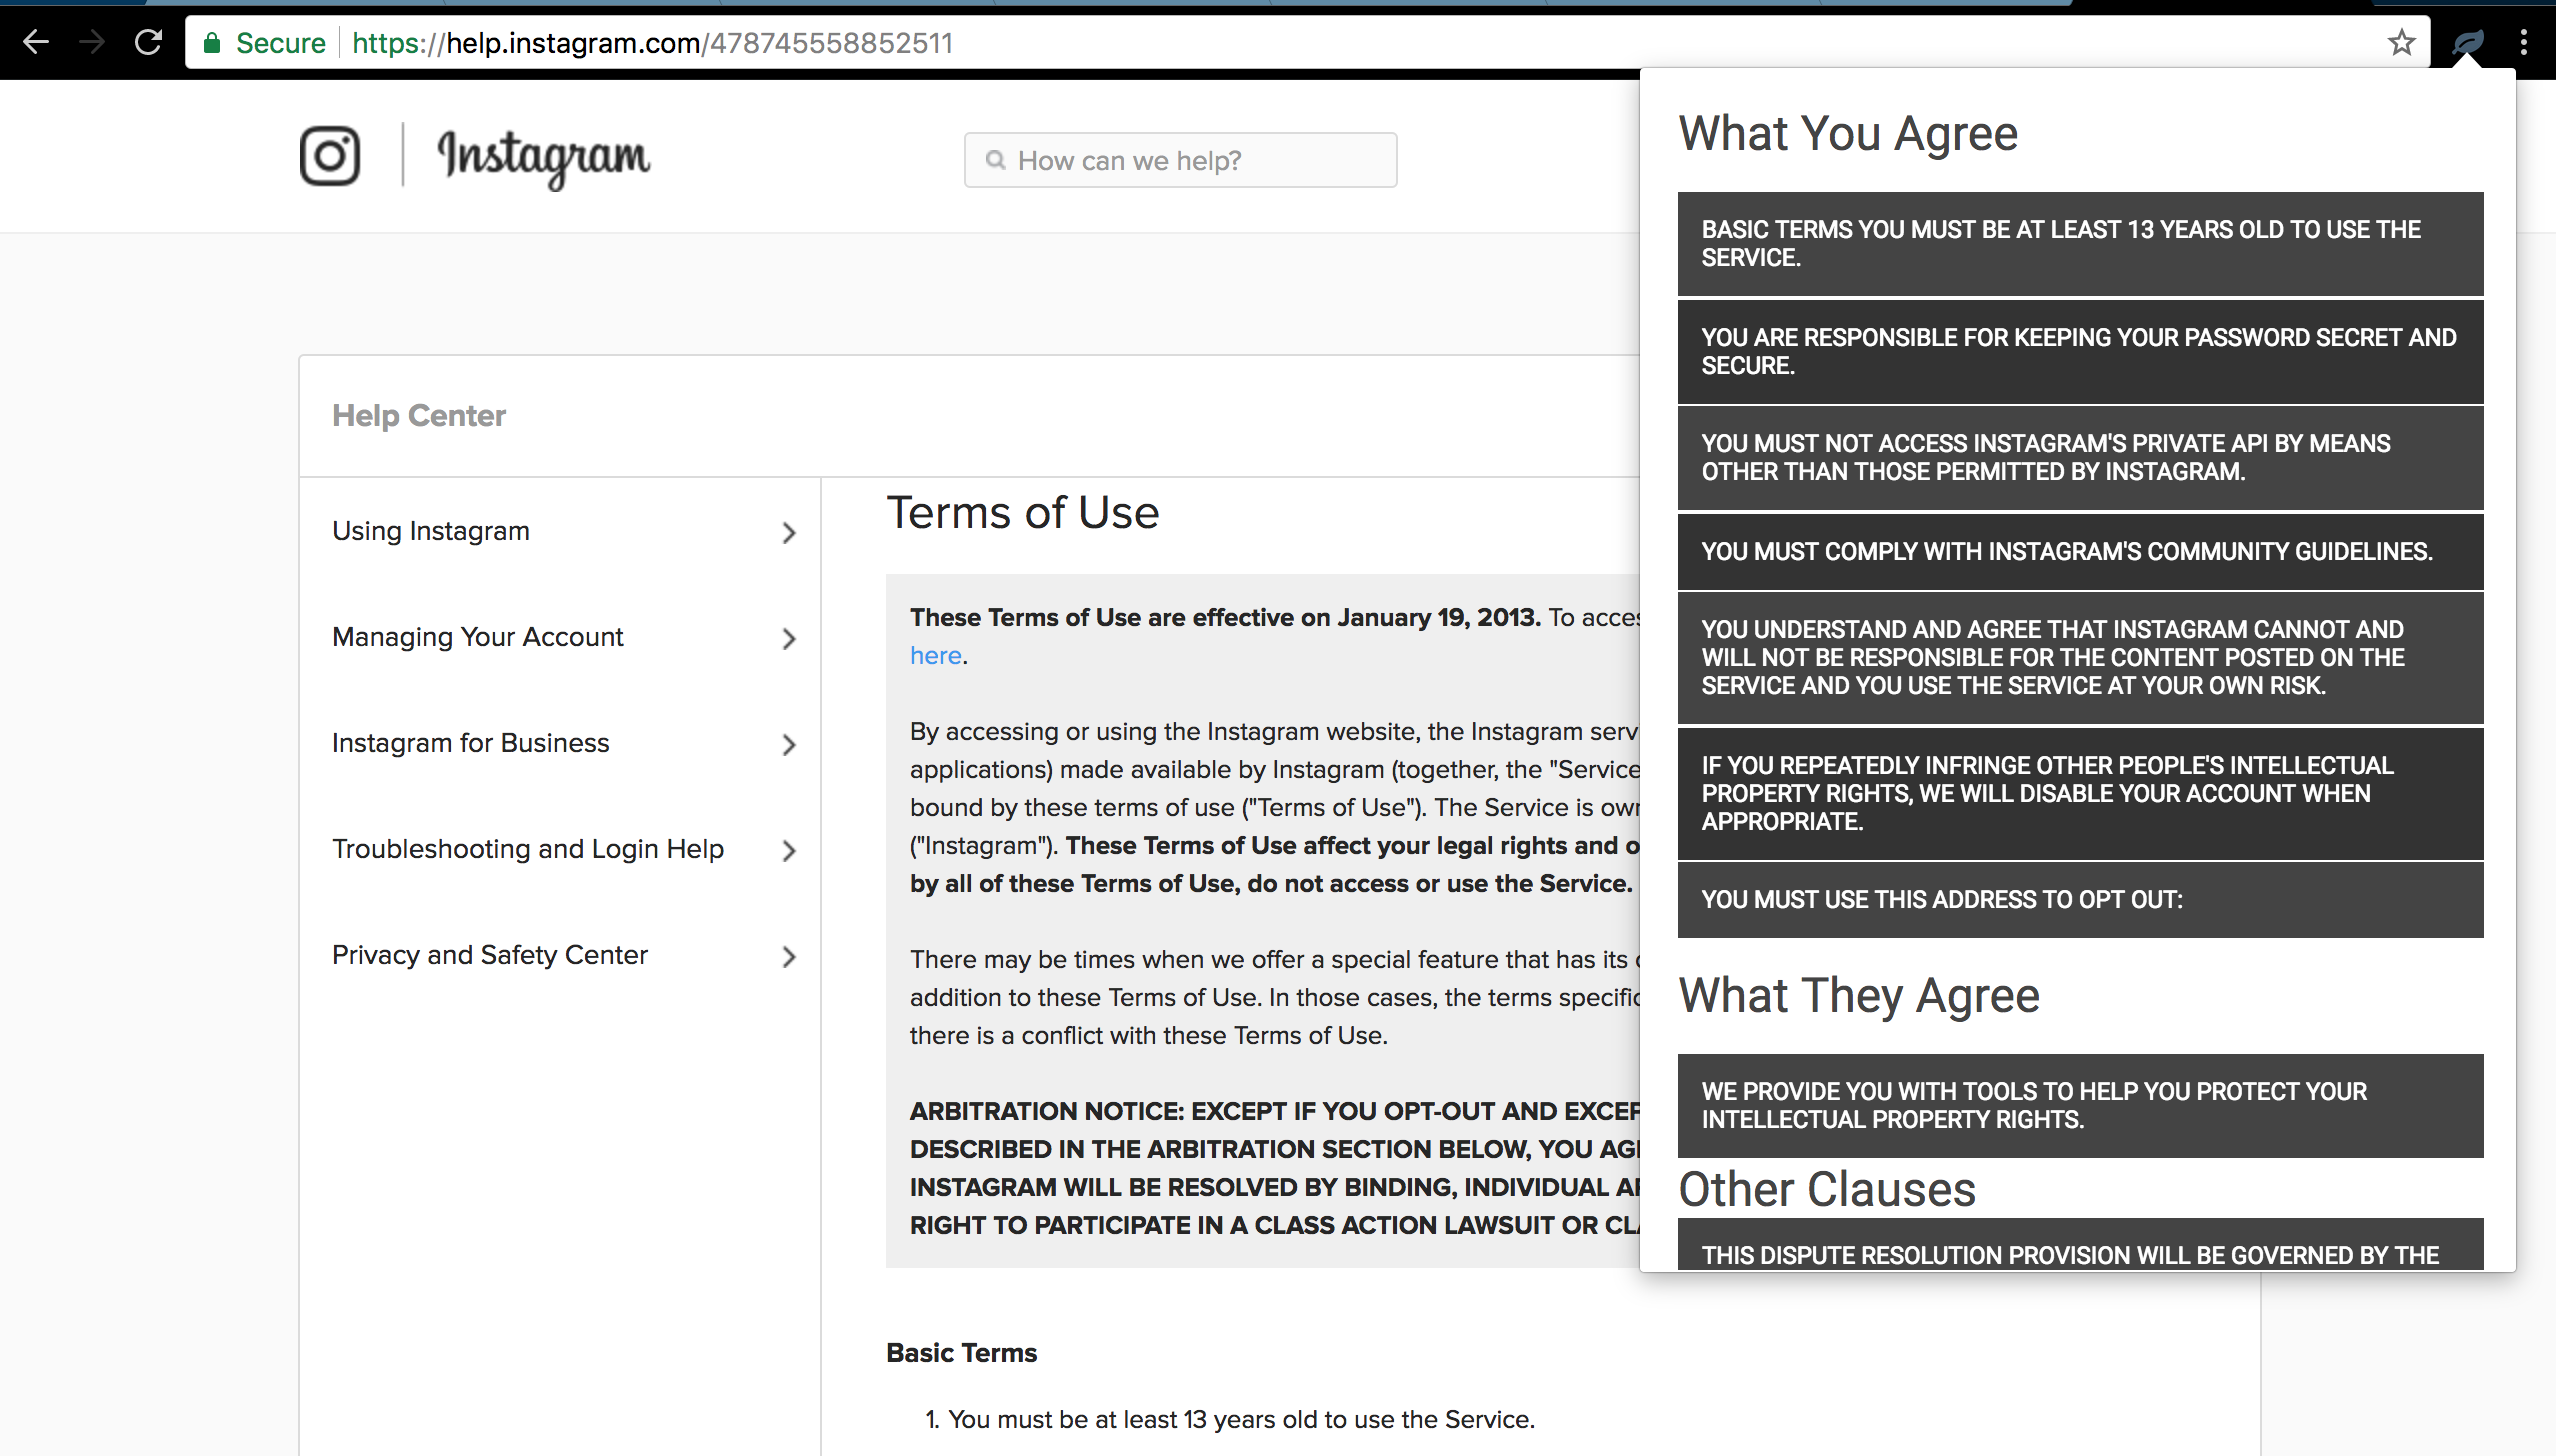Select the 13 years old clause
Viewport: 2556px width, 1456px height.
tap(2080, 244)
